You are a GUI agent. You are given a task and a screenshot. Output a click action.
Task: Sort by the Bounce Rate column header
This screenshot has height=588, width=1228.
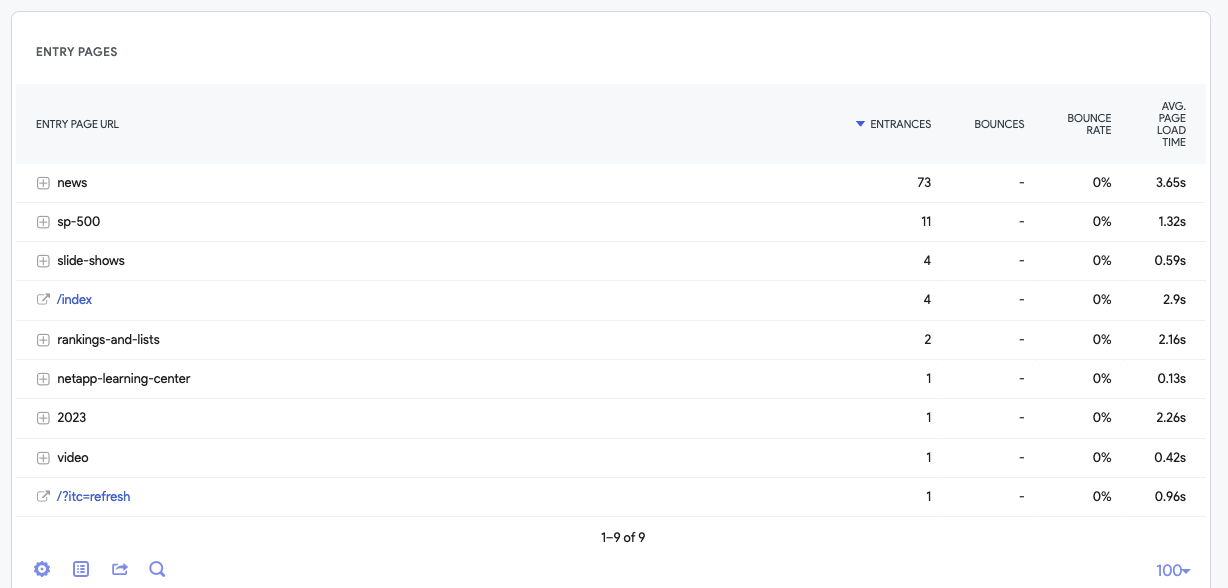pos(1089,124)
